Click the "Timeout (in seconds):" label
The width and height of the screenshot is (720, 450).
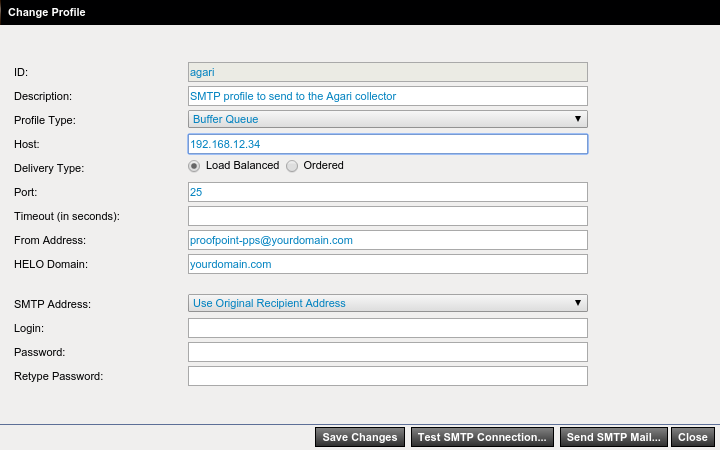click(67, 216)
